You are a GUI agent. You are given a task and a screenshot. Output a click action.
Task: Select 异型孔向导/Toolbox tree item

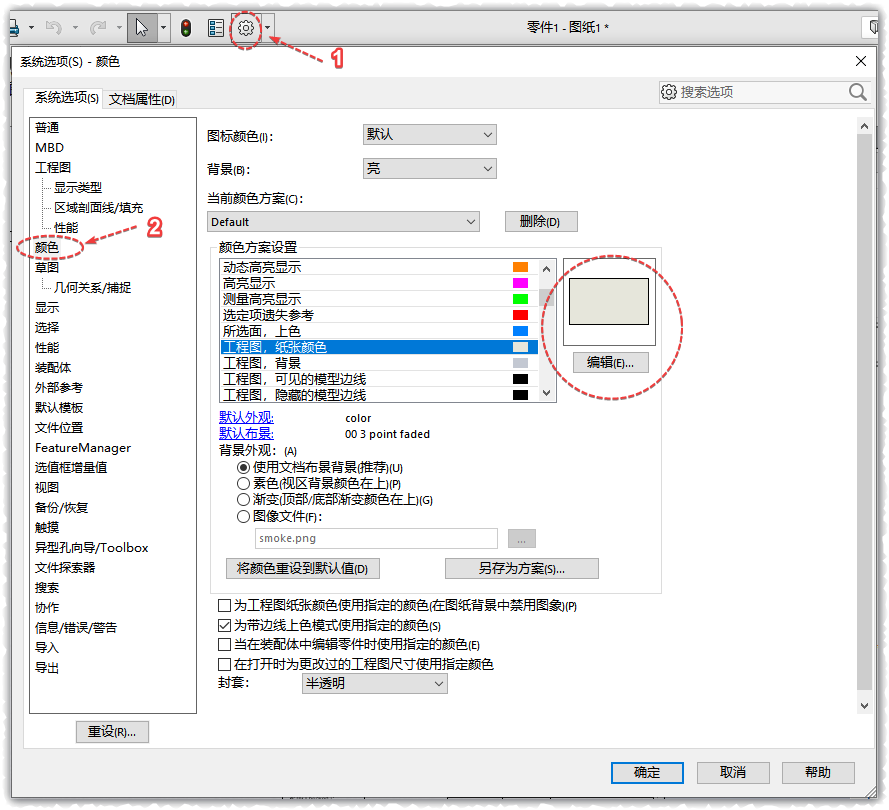click(x=91, y=548)
